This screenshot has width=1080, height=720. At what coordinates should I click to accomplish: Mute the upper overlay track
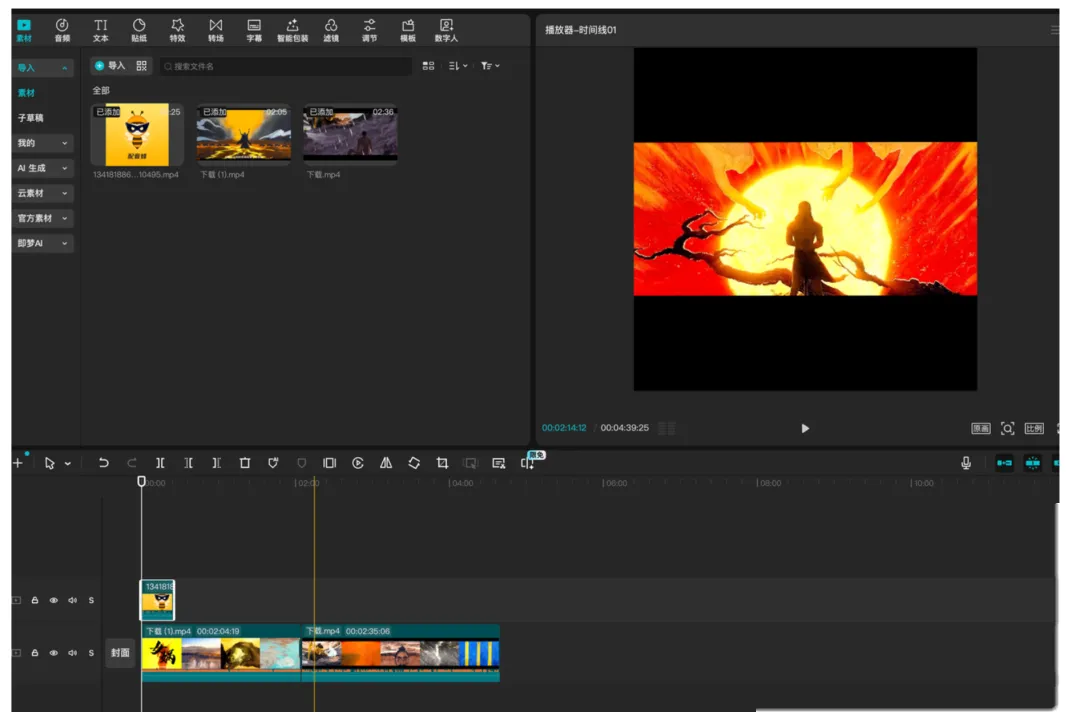coord(72,600)
